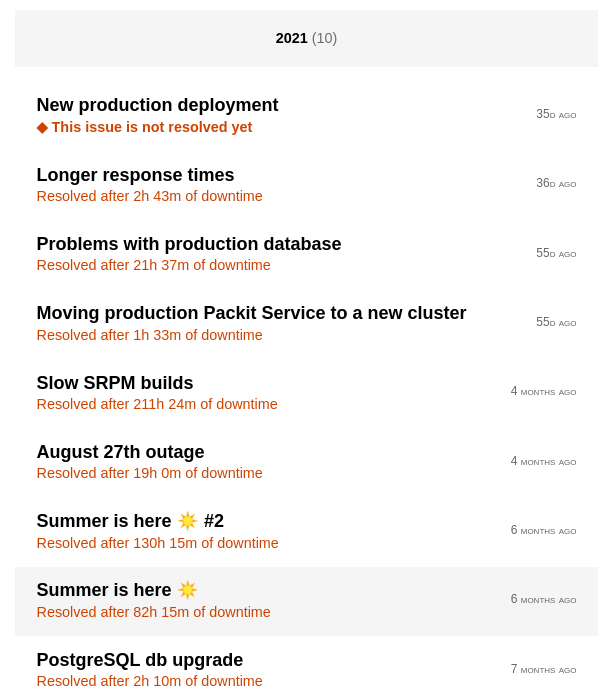Click the orange diamond unresolved icon
616x697 pixels.
click(x=42, y=128)
